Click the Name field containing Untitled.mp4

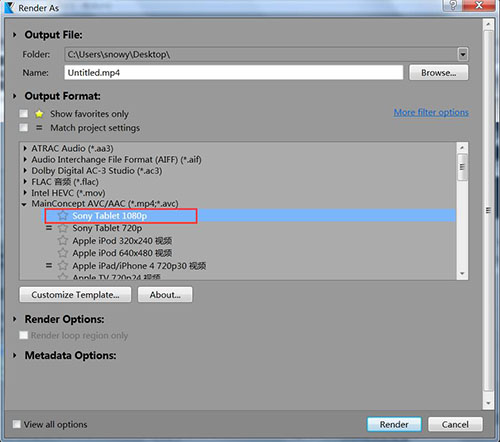(233, 73)
